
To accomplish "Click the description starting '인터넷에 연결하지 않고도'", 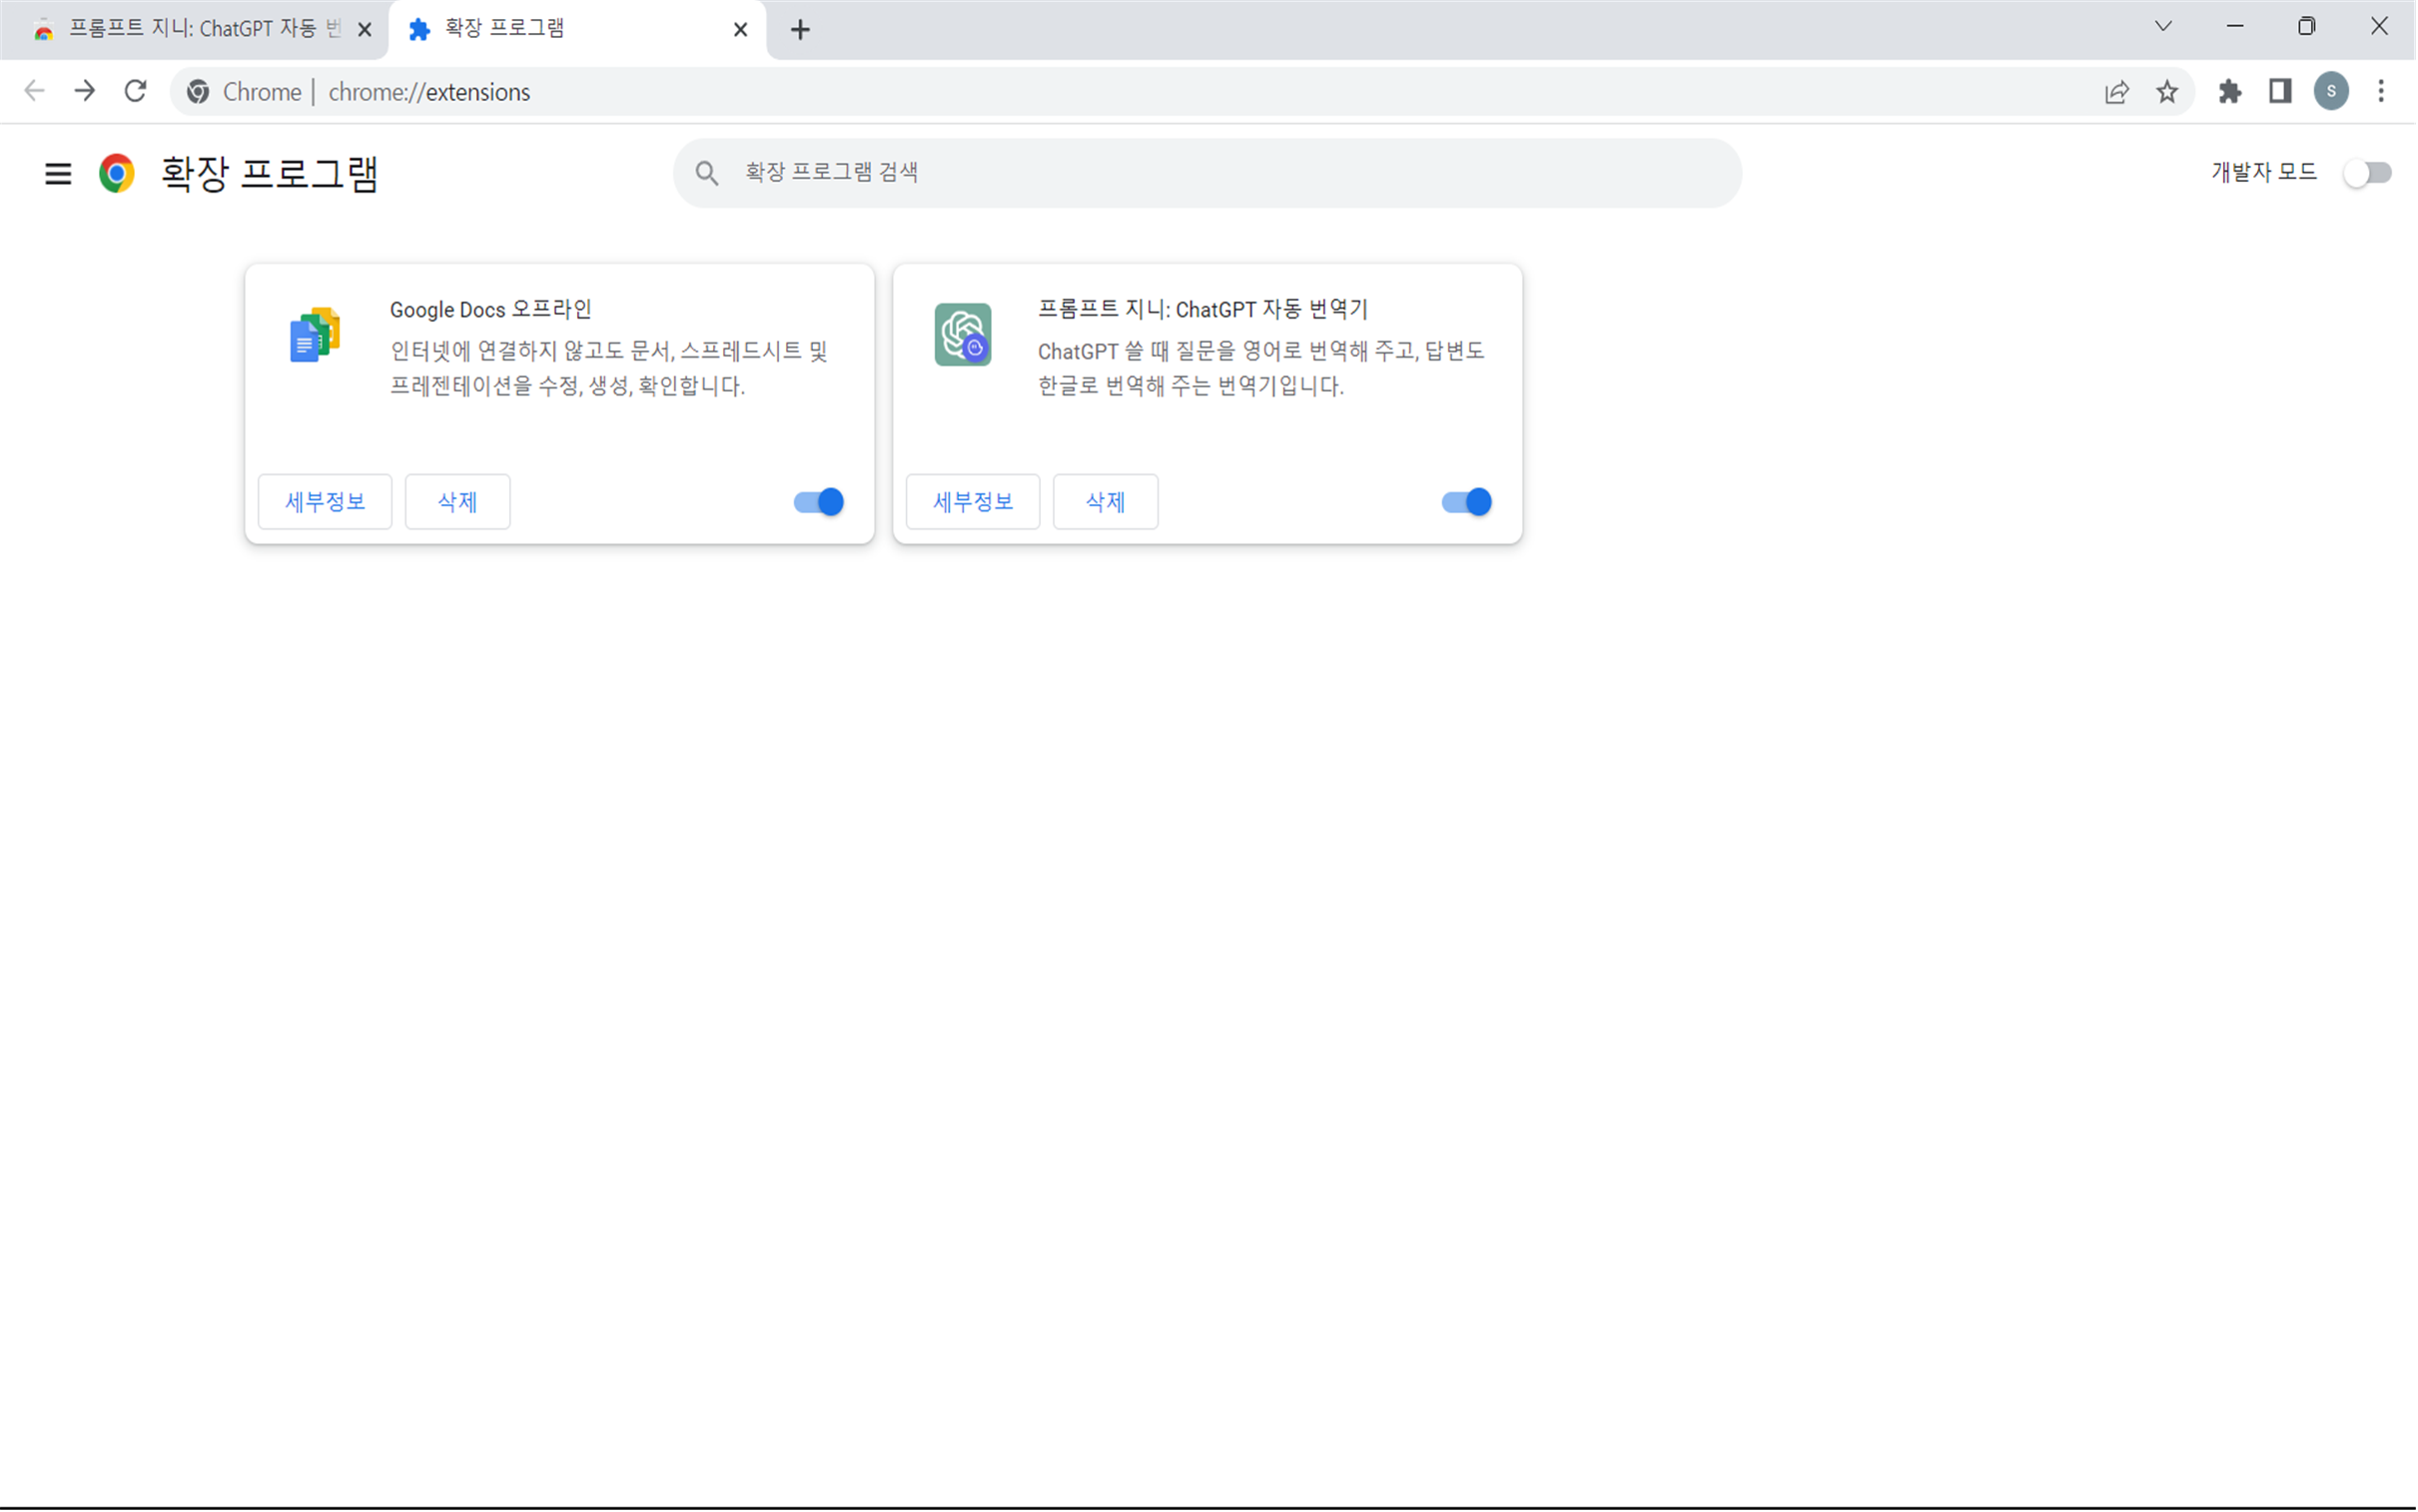I will (609, 368).
